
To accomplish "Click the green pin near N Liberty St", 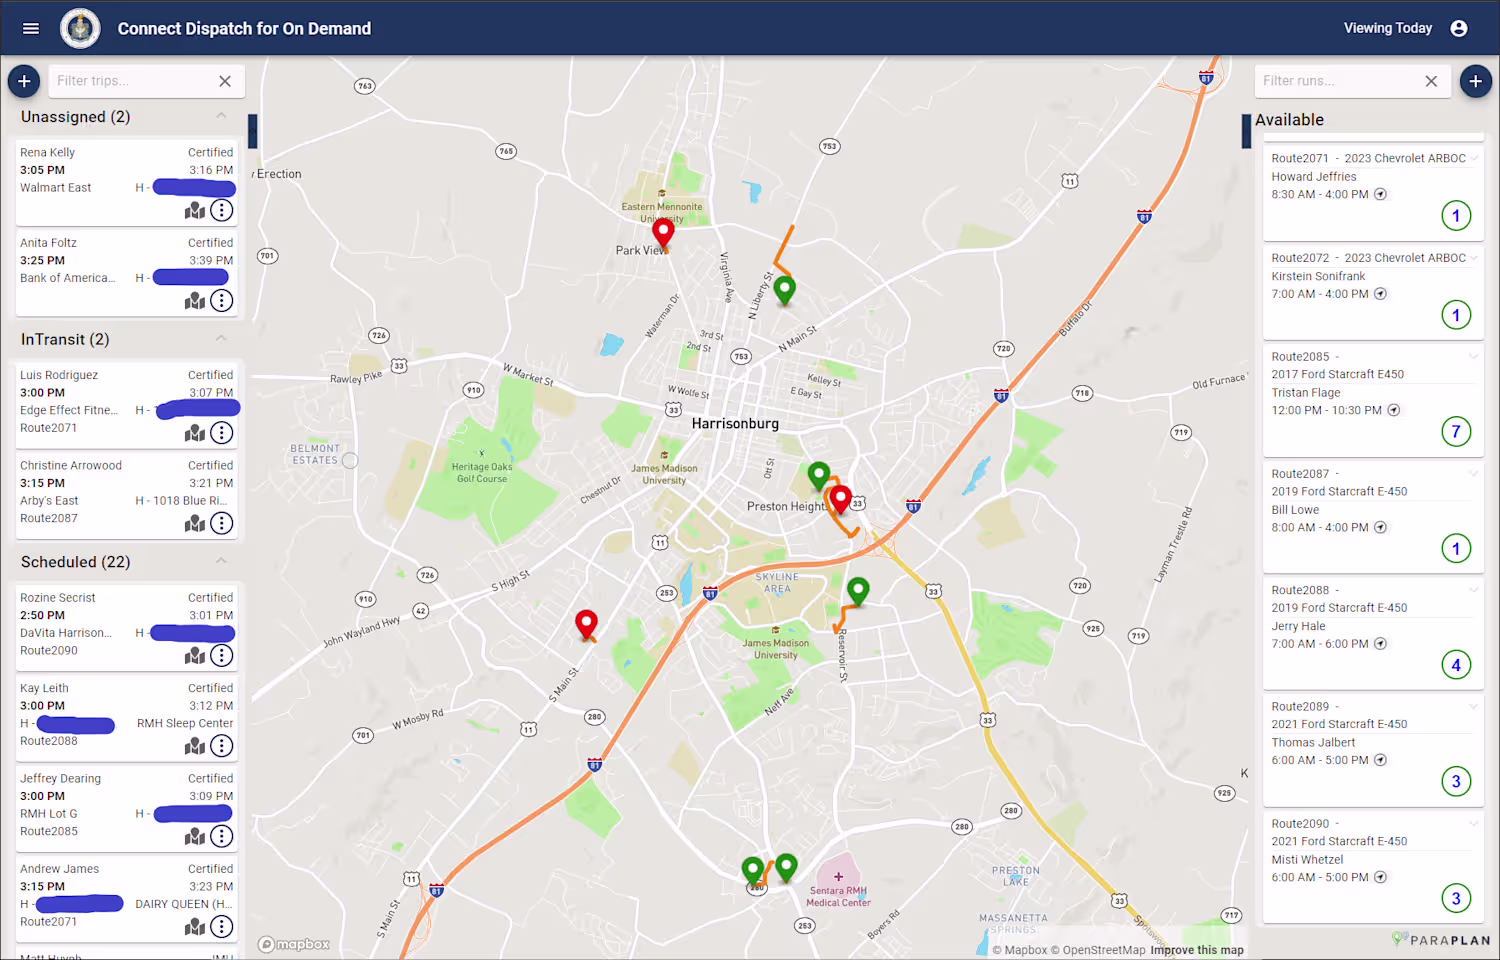I will tap(785, 291).
